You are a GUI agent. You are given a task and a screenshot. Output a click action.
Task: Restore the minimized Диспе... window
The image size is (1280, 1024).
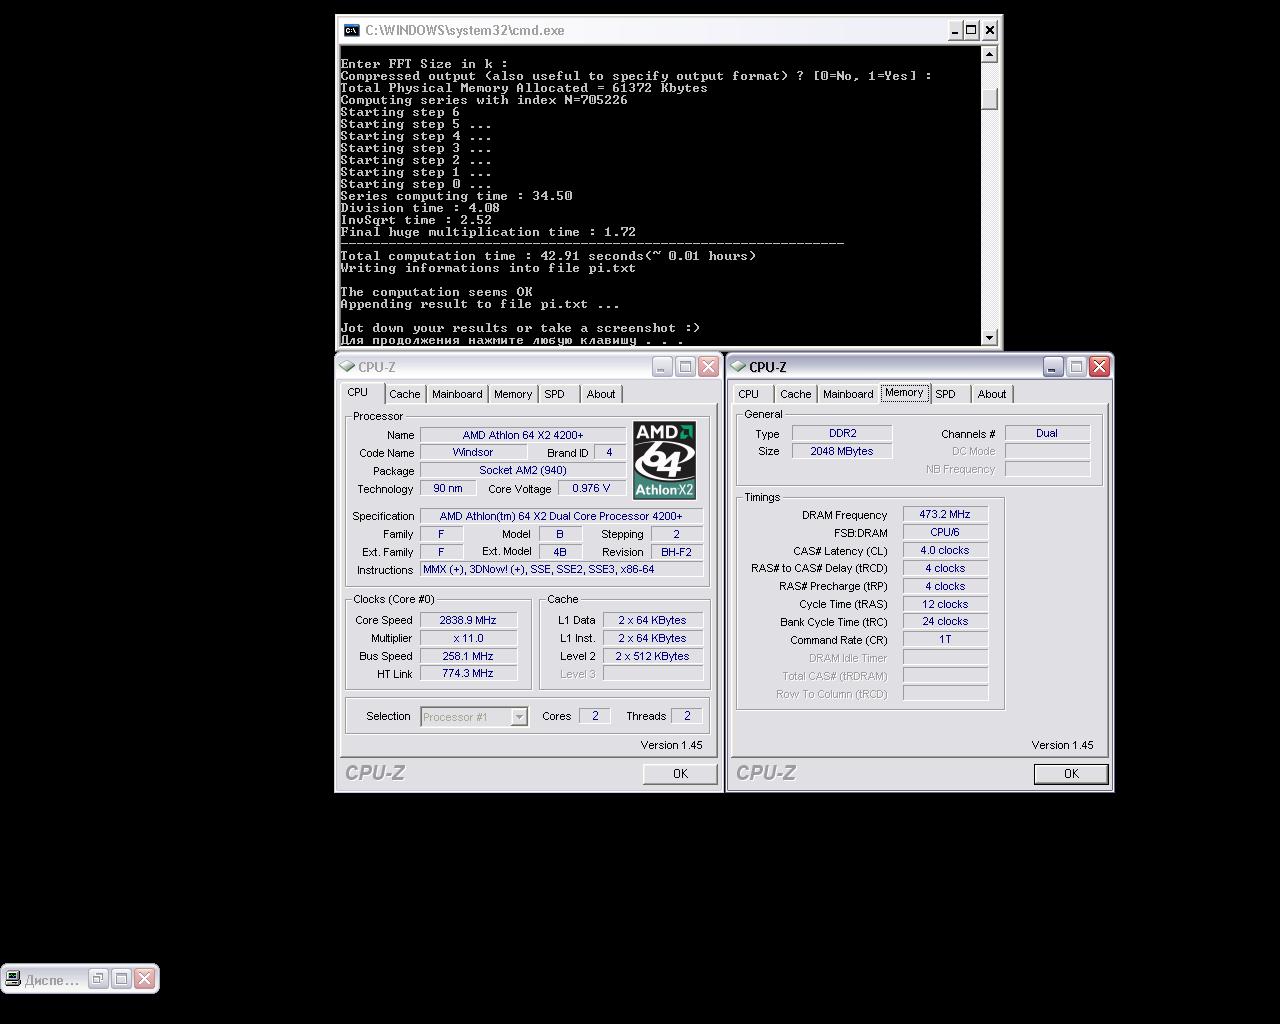(98, 979)
